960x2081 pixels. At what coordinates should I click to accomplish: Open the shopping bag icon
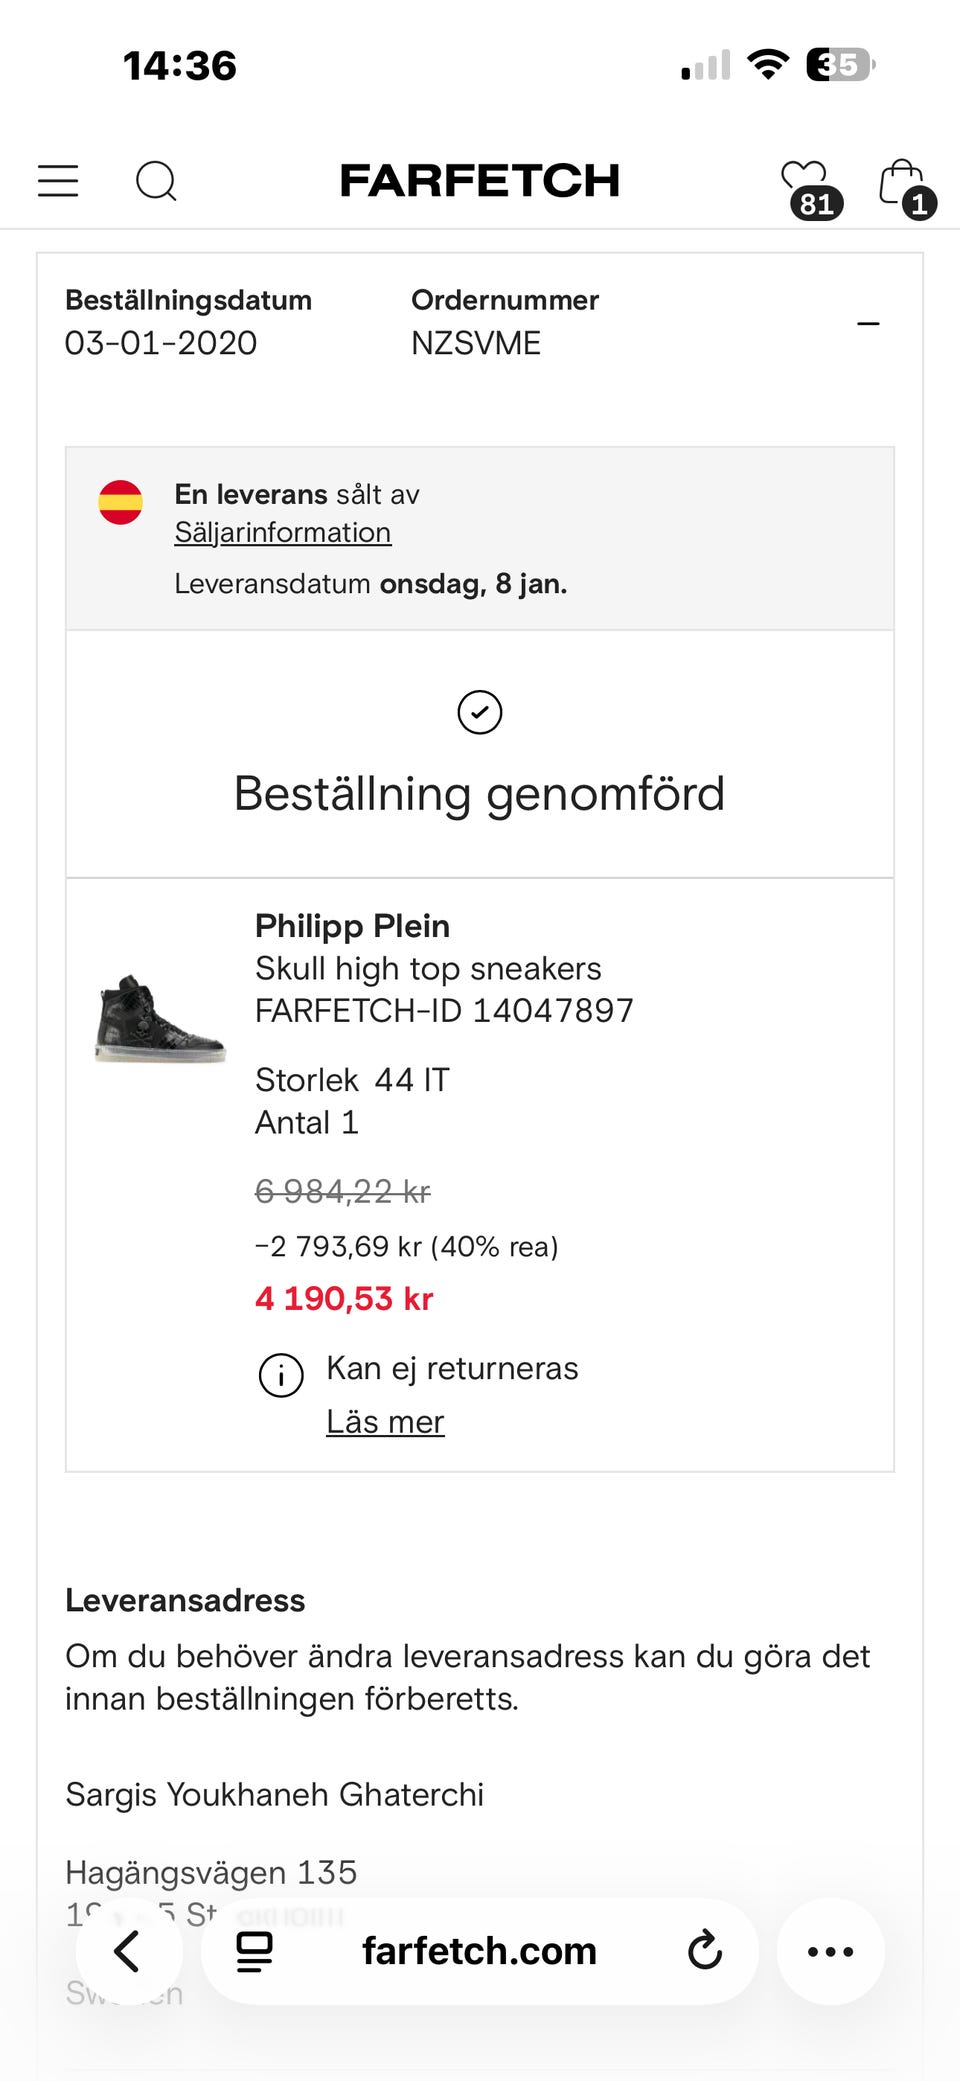(x=902, y=183)
